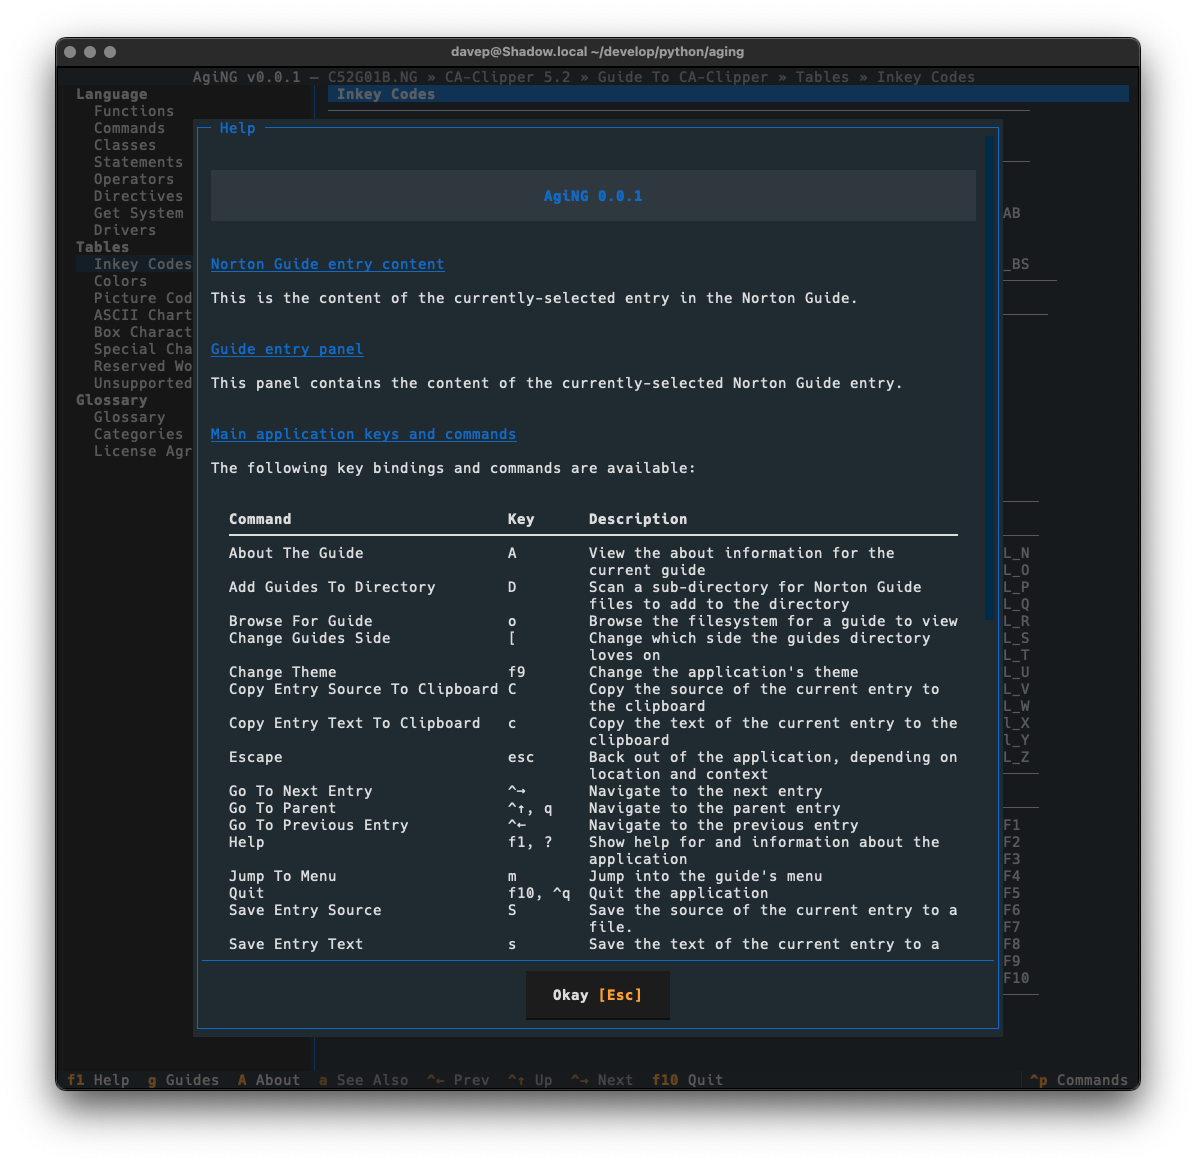Click the terminal window title text
The width and height of the screenshot is (1196, 1164).
click(597, 52)
